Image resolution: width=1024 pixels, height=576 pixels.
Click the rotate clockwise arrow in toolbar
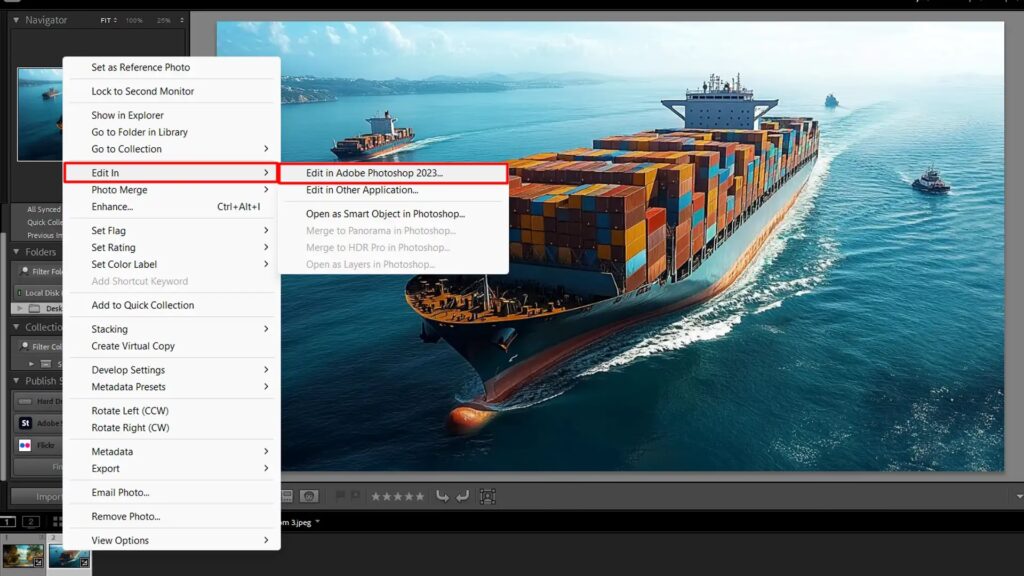[x=462, y=496]
